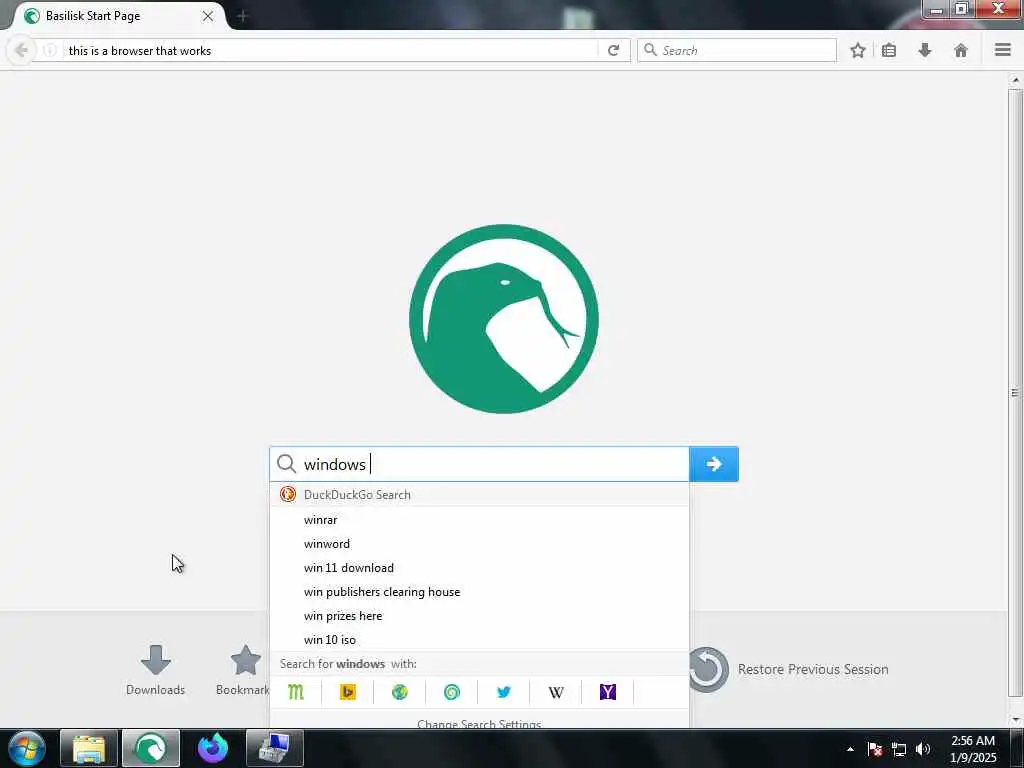
Task: Search with the Bing icon
Action: [x=347, y=692]
